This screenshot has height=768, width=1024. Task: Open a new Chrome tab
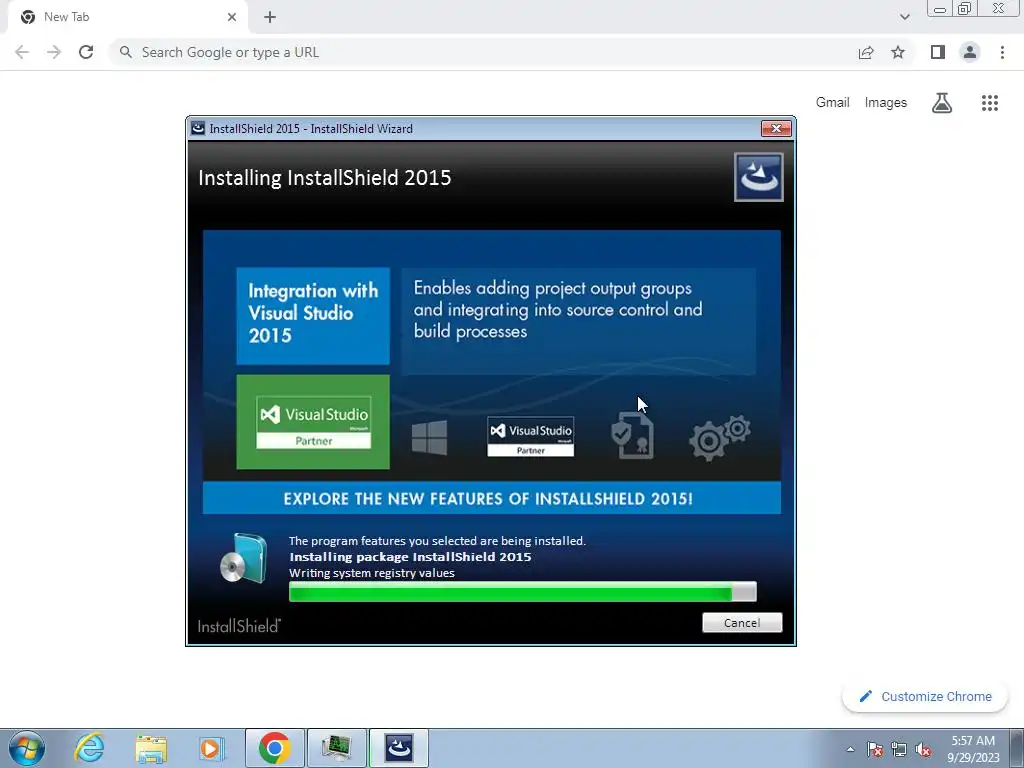(x=270, y=17)
